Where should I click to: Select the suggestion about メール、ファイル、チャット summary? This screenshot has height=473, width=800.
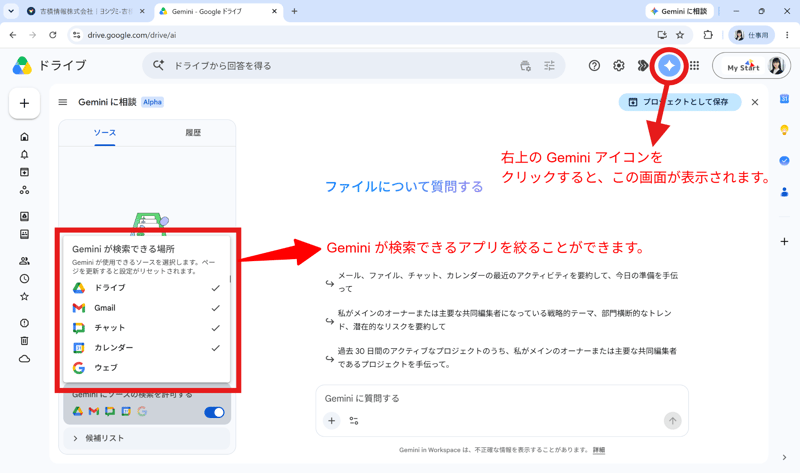tap(502, 282)
